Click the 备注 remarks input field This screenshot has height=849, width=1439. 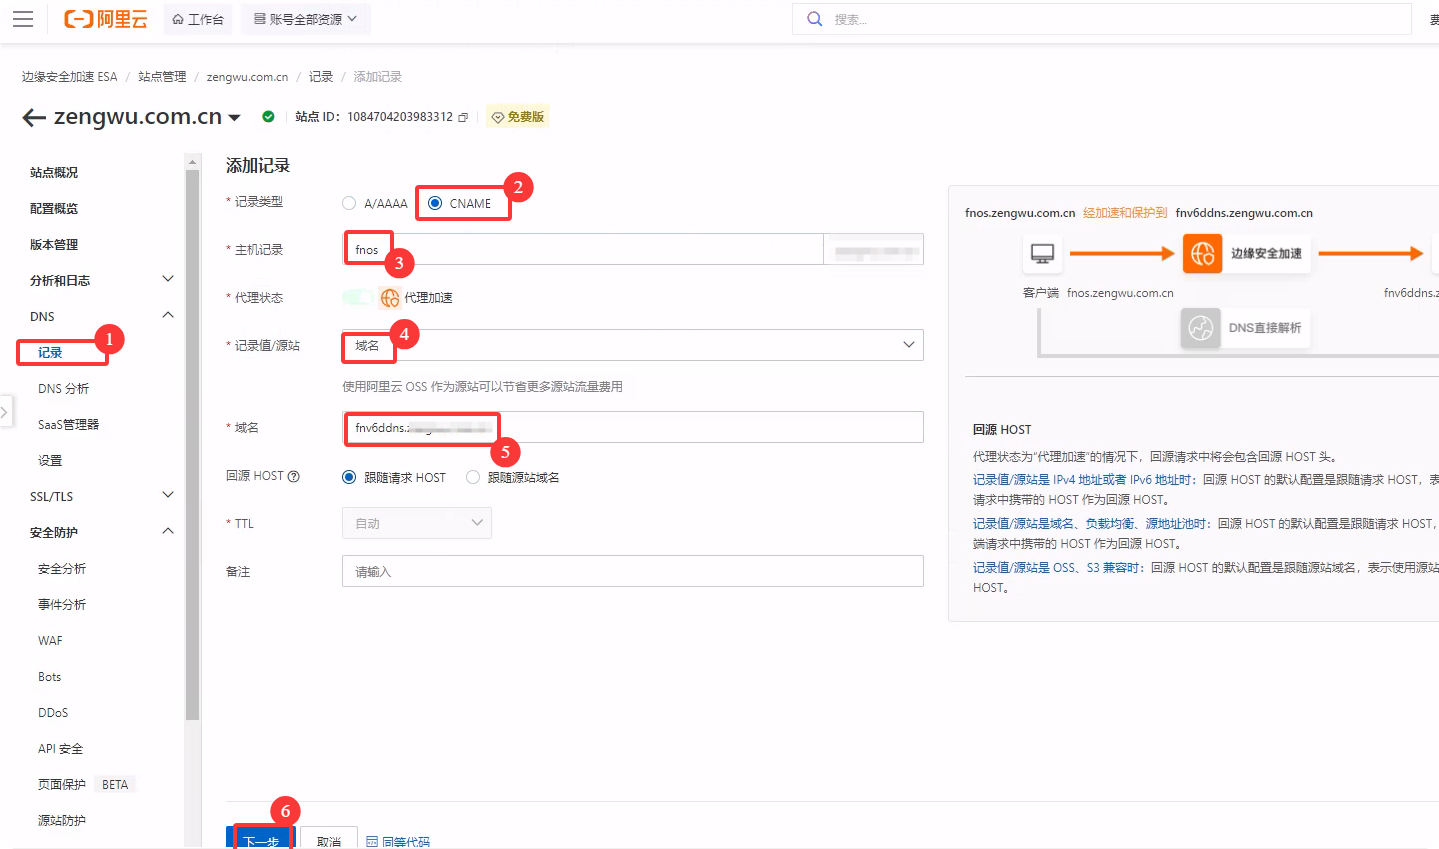pos(632,571)
